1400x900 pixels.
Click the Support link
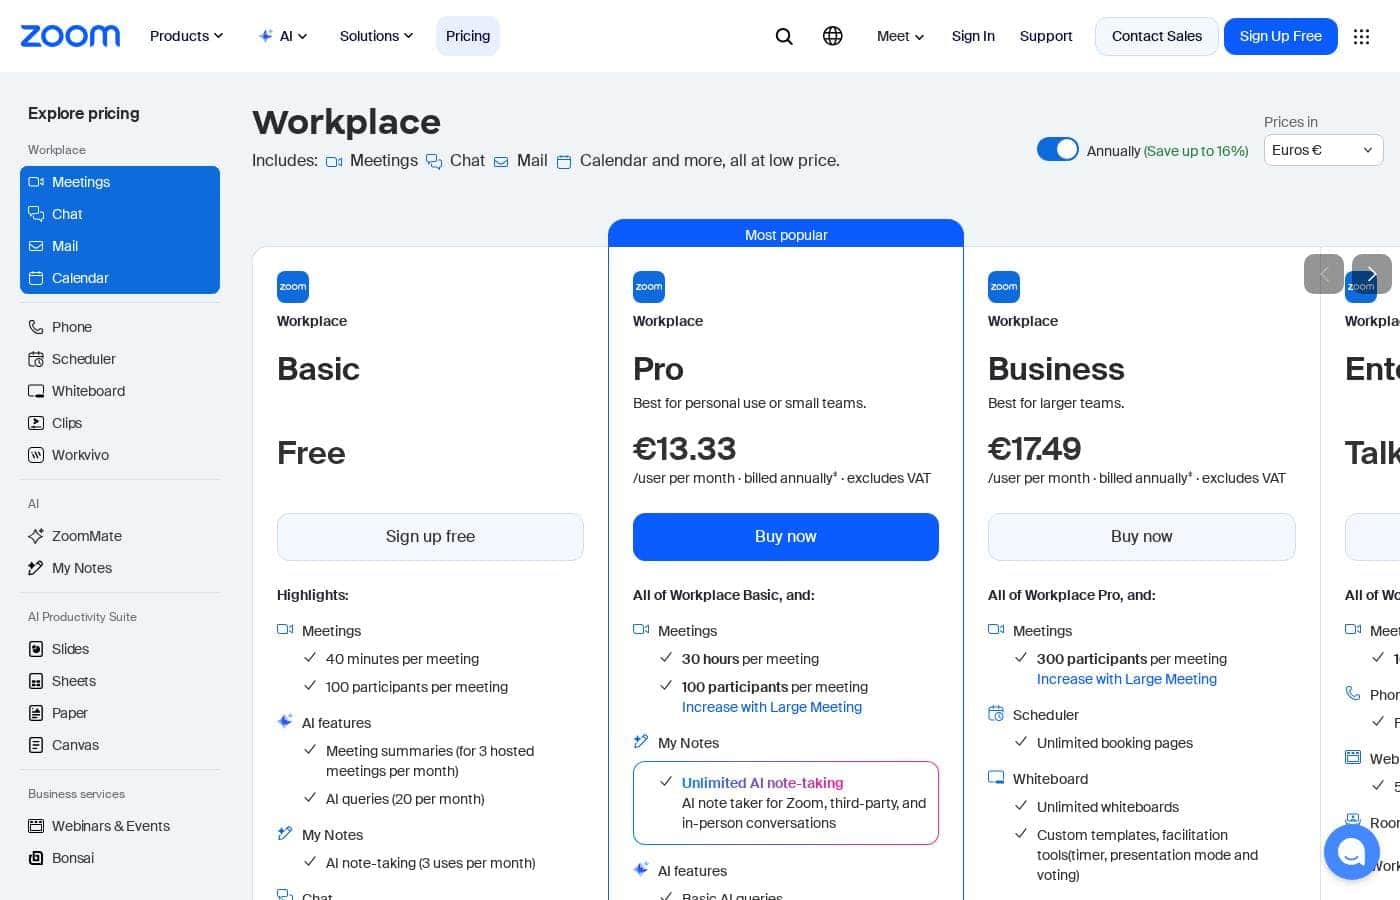point(1046,36)
